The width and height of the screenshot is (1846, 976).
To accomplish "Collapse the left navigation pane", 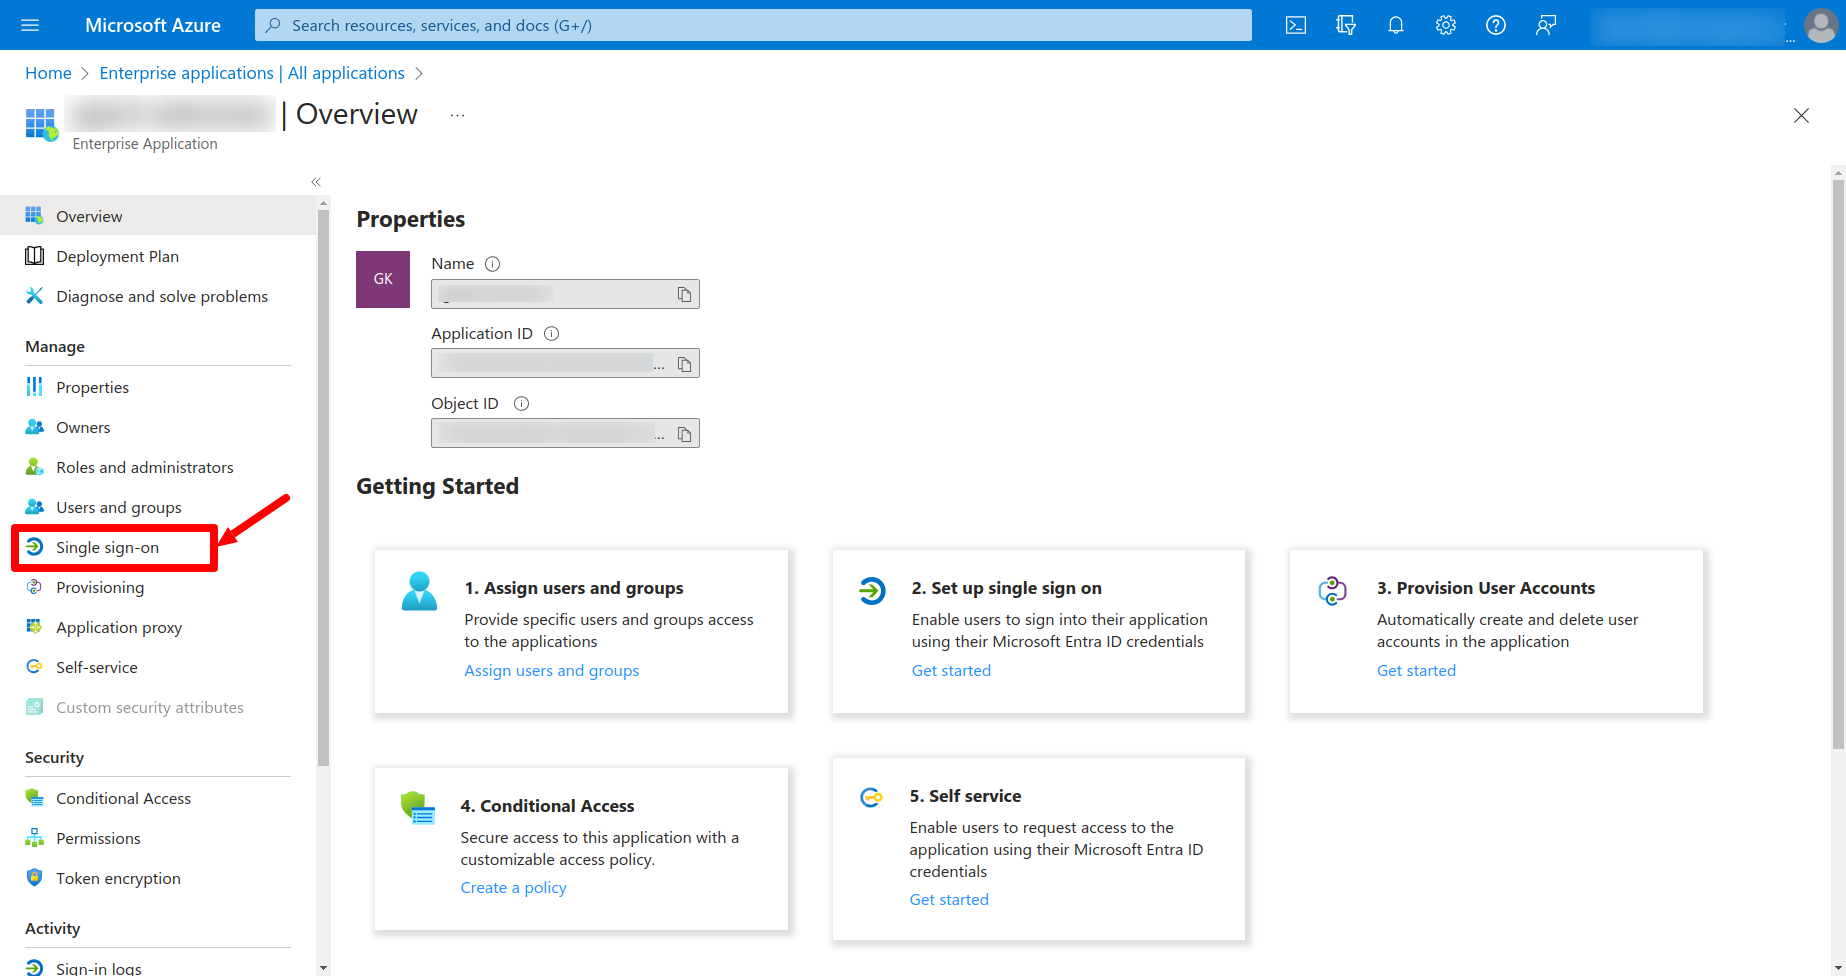I will [x=316, y=182].
